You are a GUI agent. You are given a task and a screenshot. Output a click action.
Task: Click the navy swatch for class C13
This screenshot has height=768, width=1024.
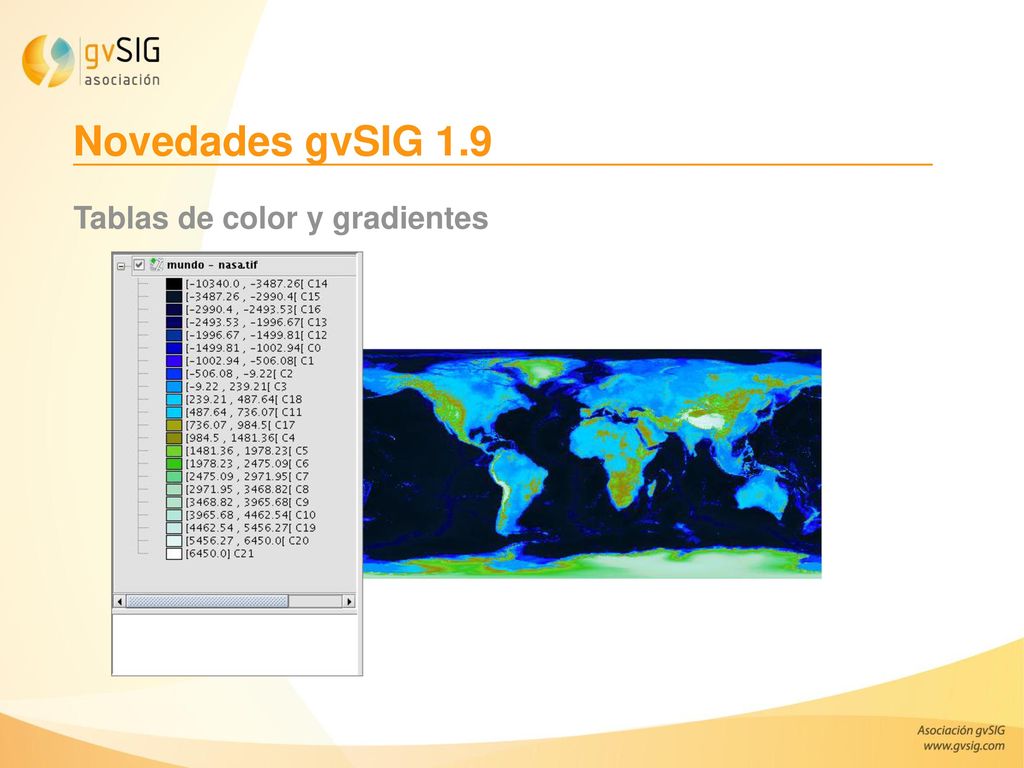click(x=174, y=323)
